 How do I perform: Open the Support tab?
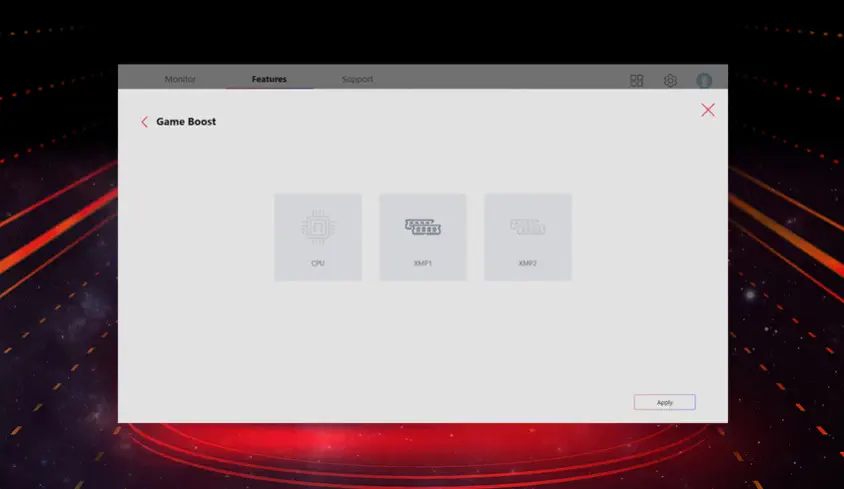[x=357, y=79]
